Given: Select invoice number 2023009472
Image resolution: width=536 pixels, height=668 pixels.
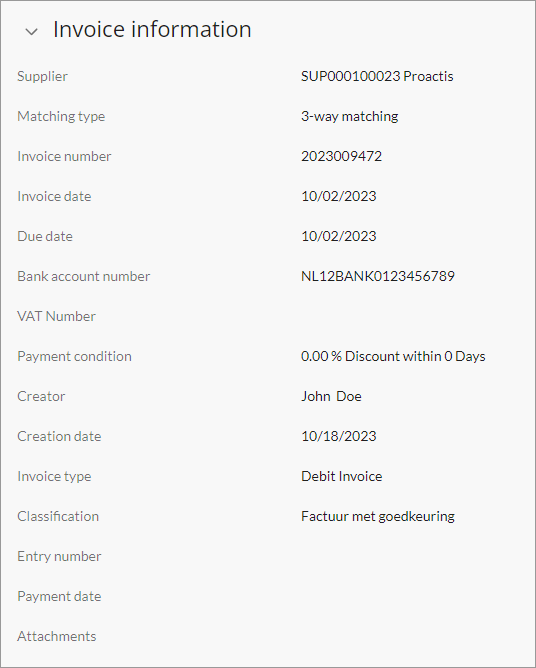Looking at the screenshot, I should pos(341,156).
